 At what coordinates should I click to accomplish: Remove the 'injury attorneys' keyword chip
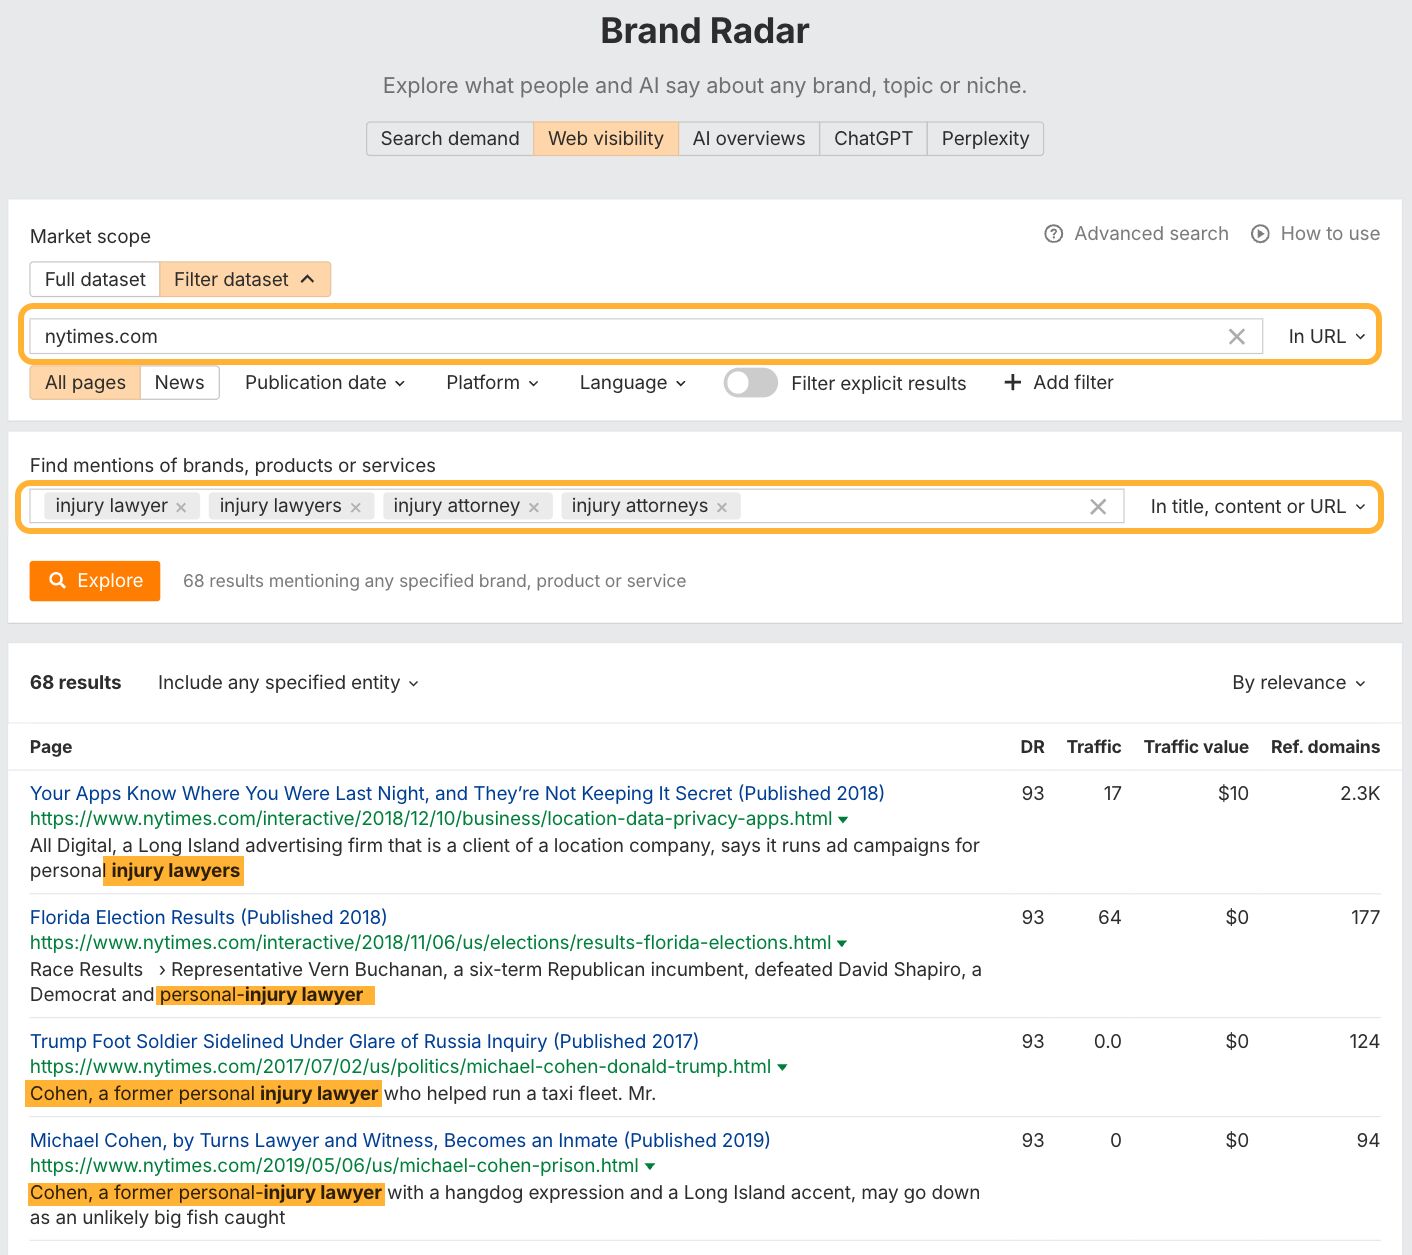[x=722, y=508]
